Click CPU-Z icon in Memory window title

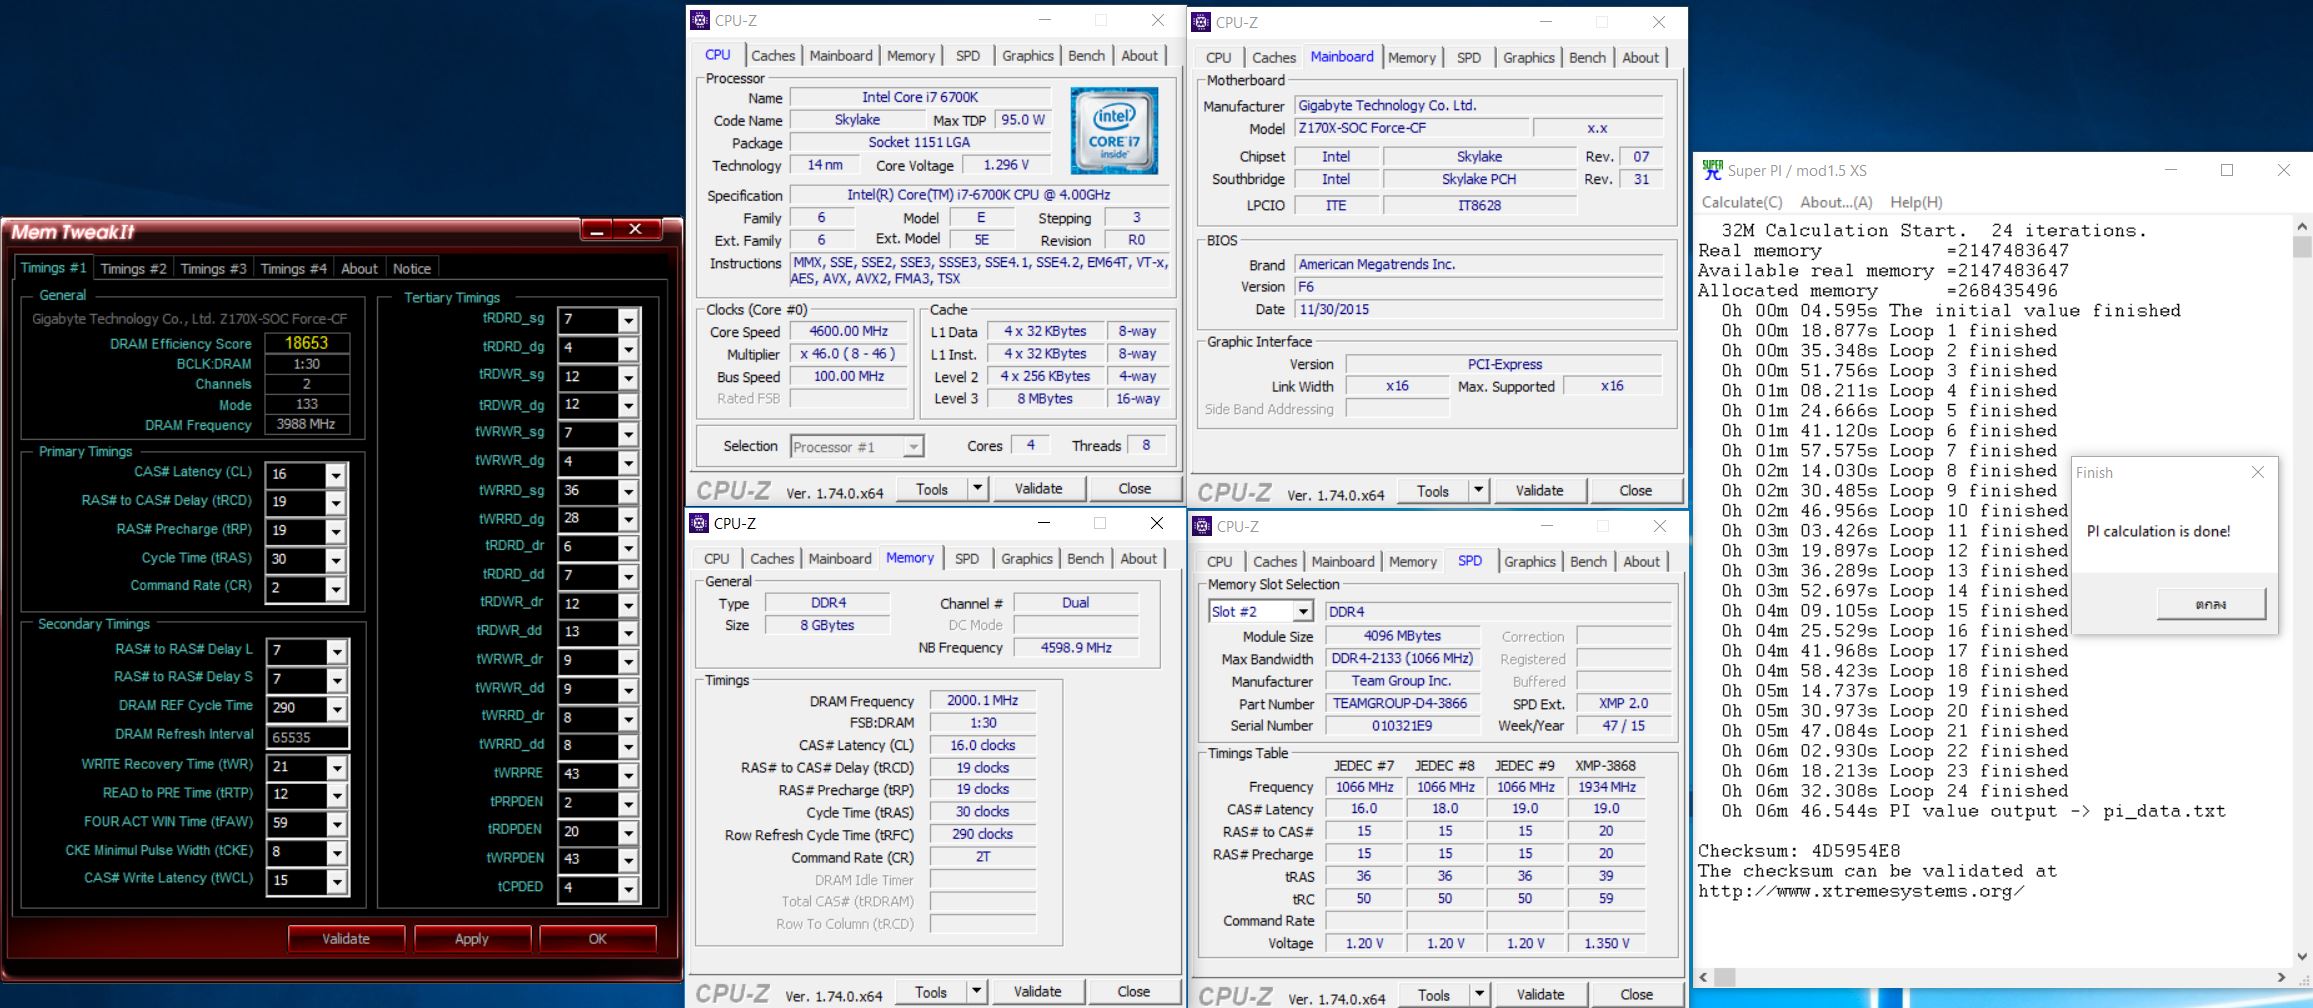point(700,523)
